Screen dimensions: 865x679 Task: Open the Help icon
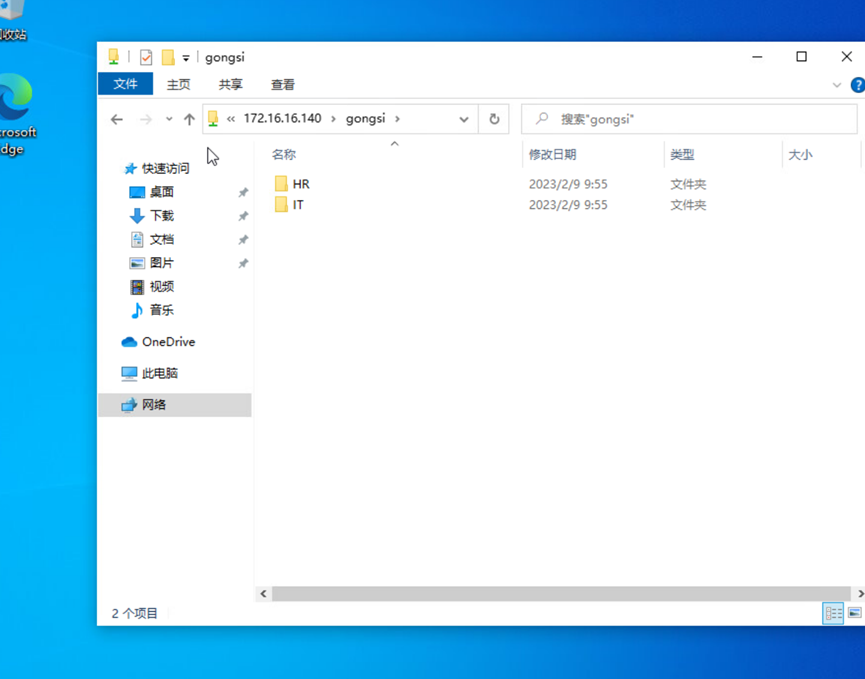click(858, 85)
